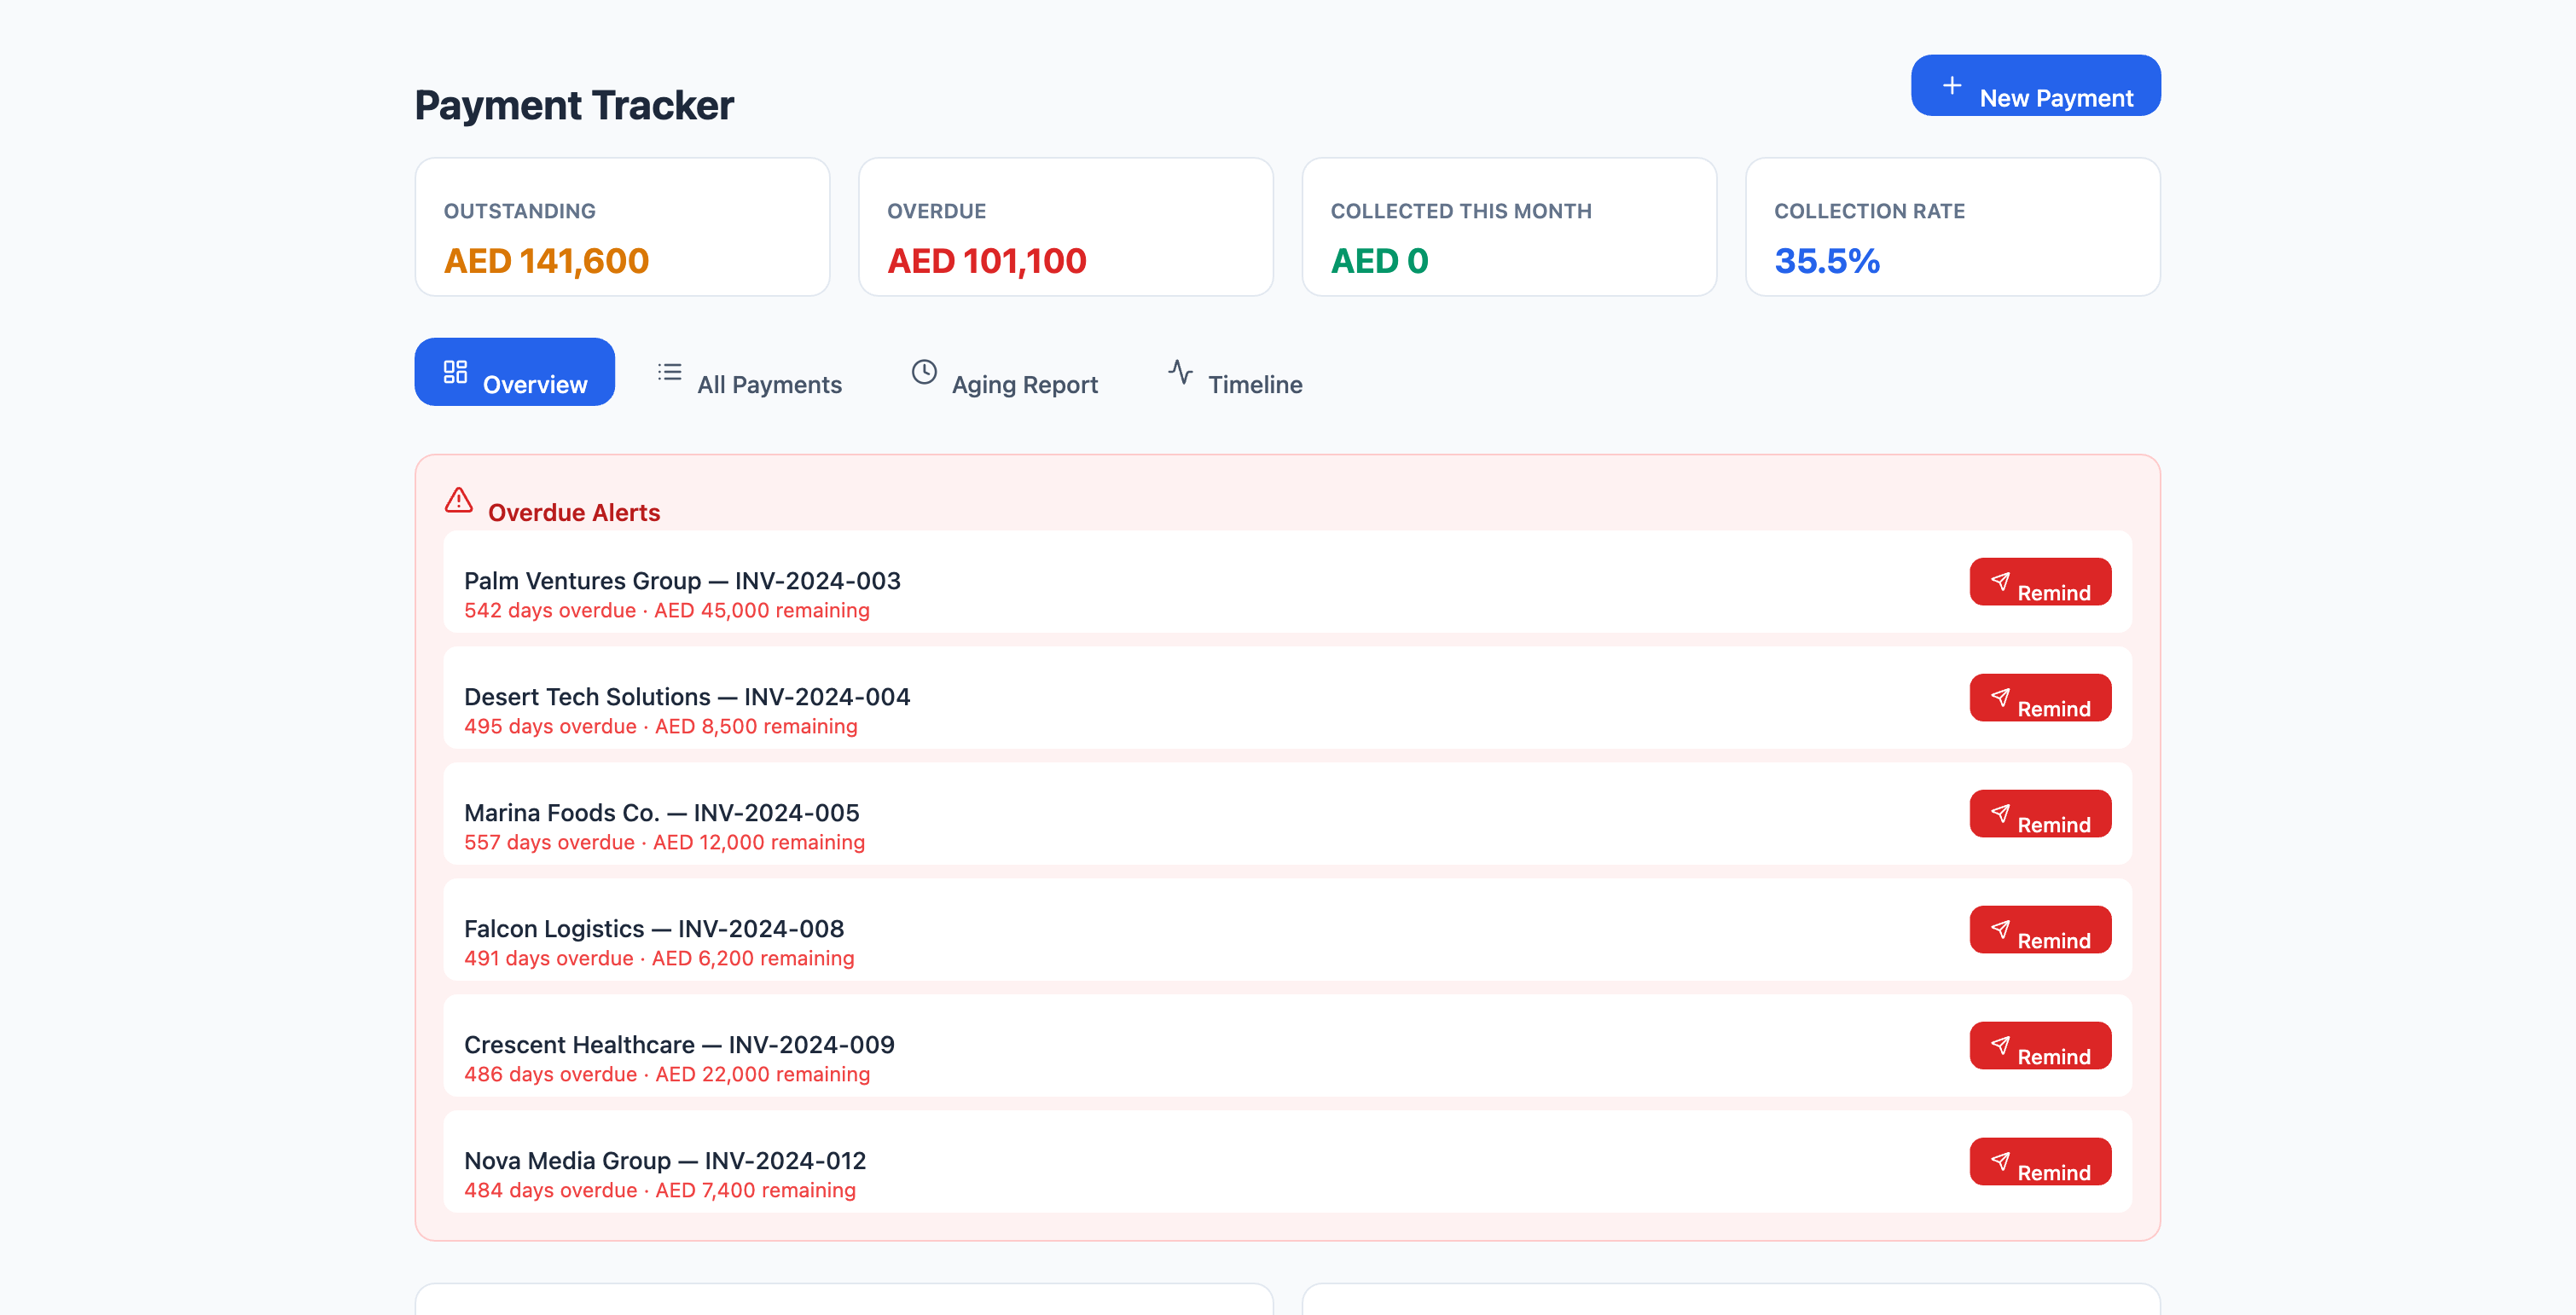This screenshot has width=2576, height=1315.
Task: Open the Collected This Month card
Action: tap(1509, 227)
